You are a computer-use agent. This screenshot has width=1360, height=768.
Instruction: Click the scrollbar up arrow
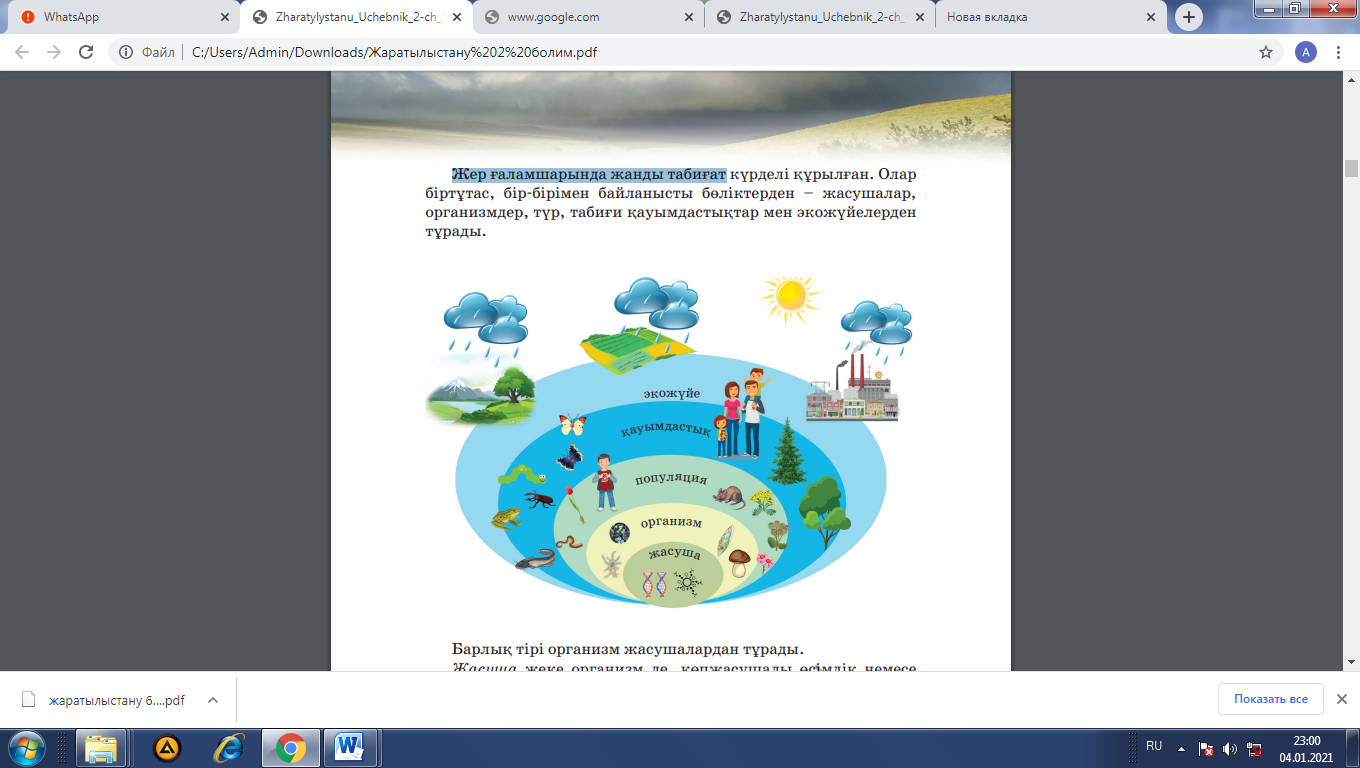[1351, 79]
